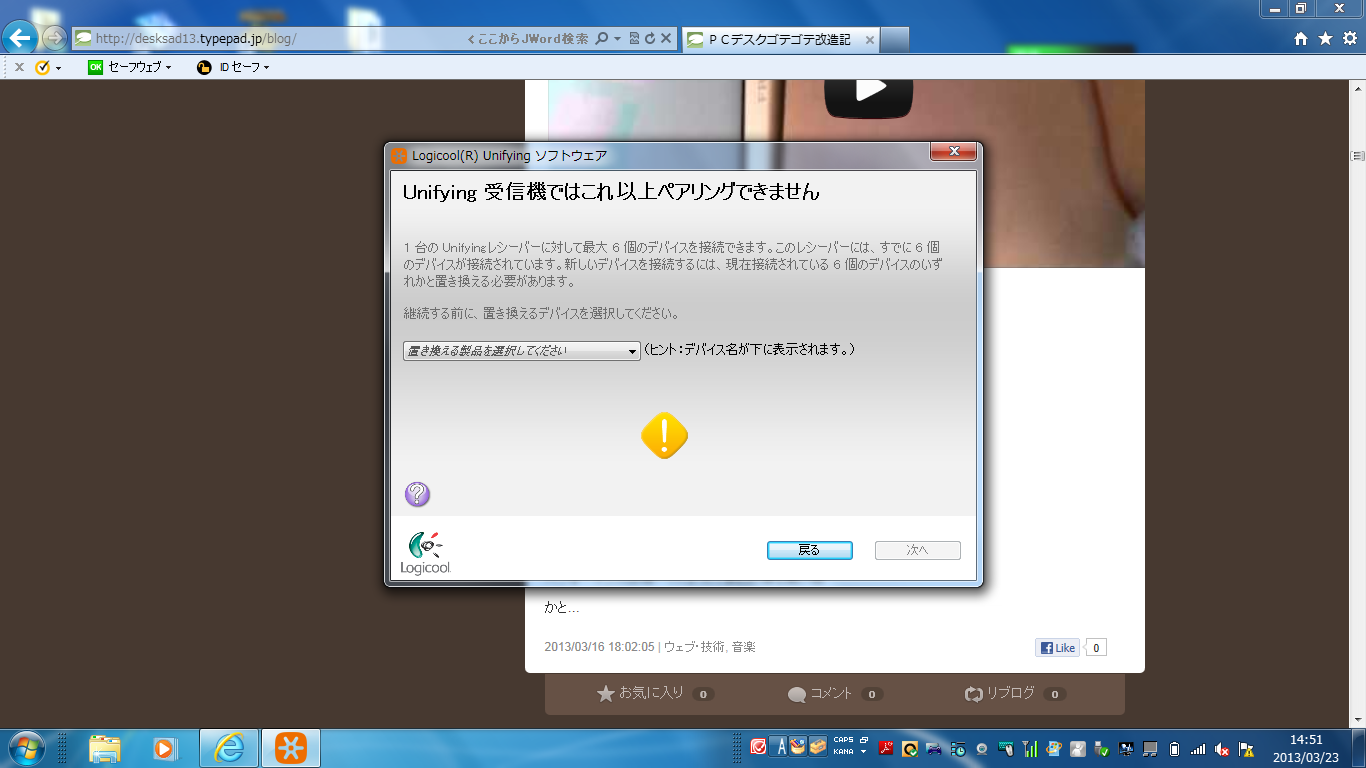The image size is (1366, 768).
Task: Click the typepad.jp URL in the address bar
Action: pyautogui.click(x=195, y=38)
